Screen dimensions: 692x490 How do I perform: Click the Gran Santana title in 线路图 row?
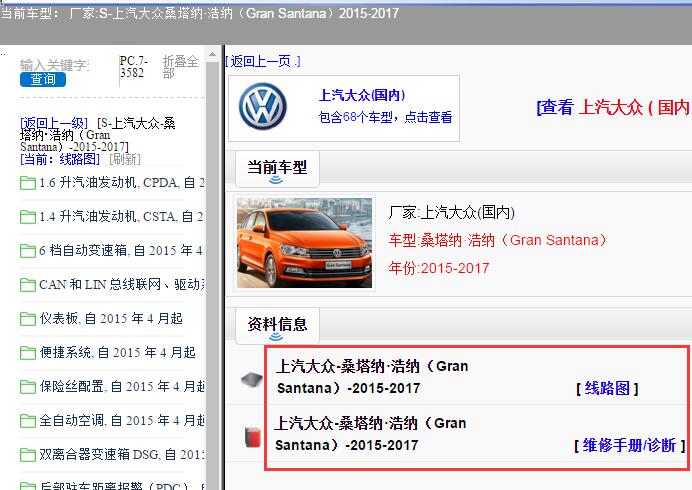click(x=372, y=377)
